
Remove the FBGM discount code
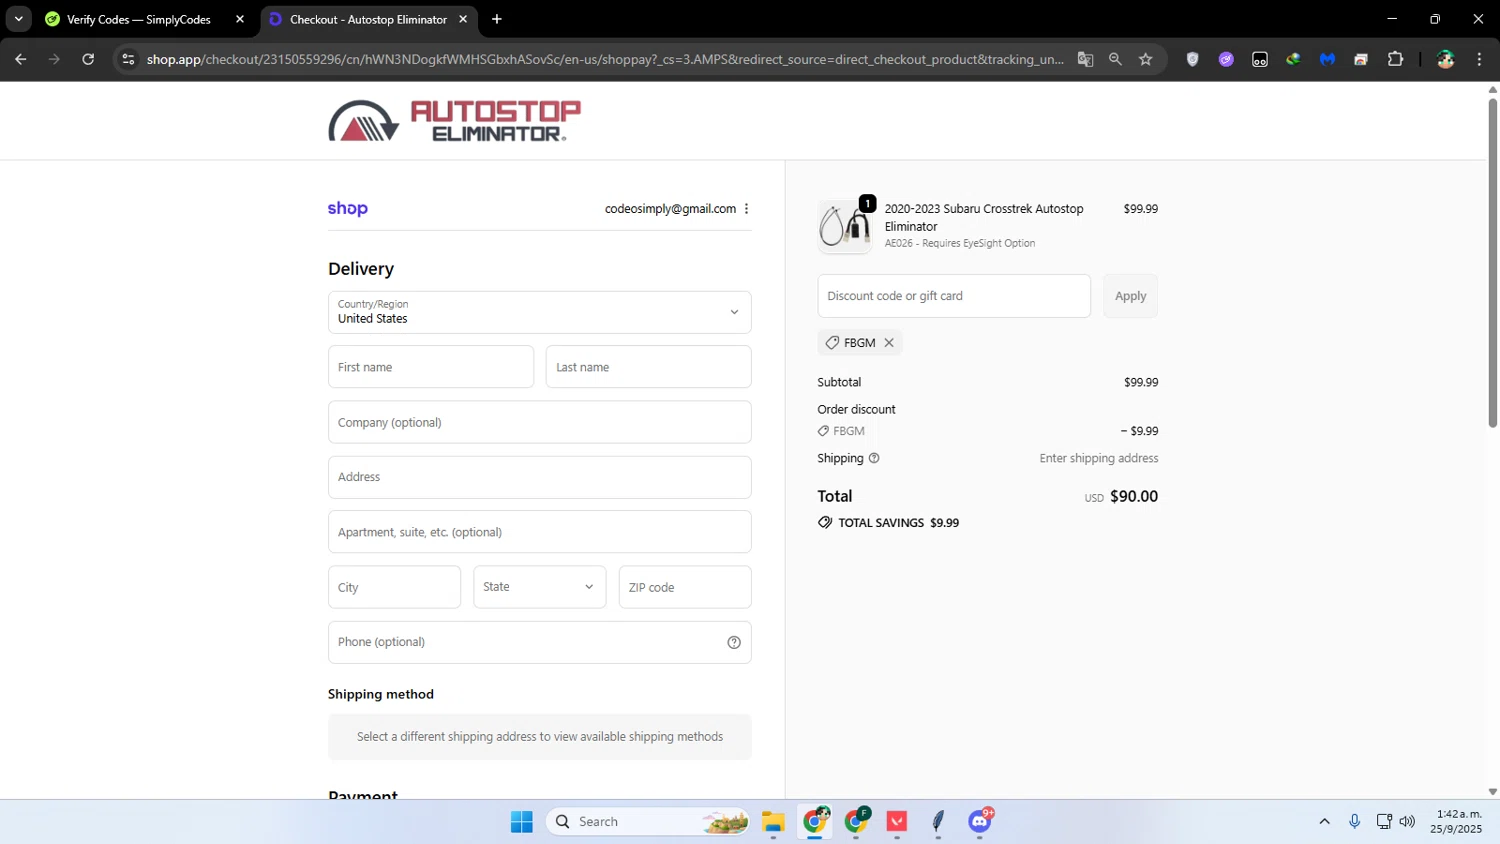point(889,343)
